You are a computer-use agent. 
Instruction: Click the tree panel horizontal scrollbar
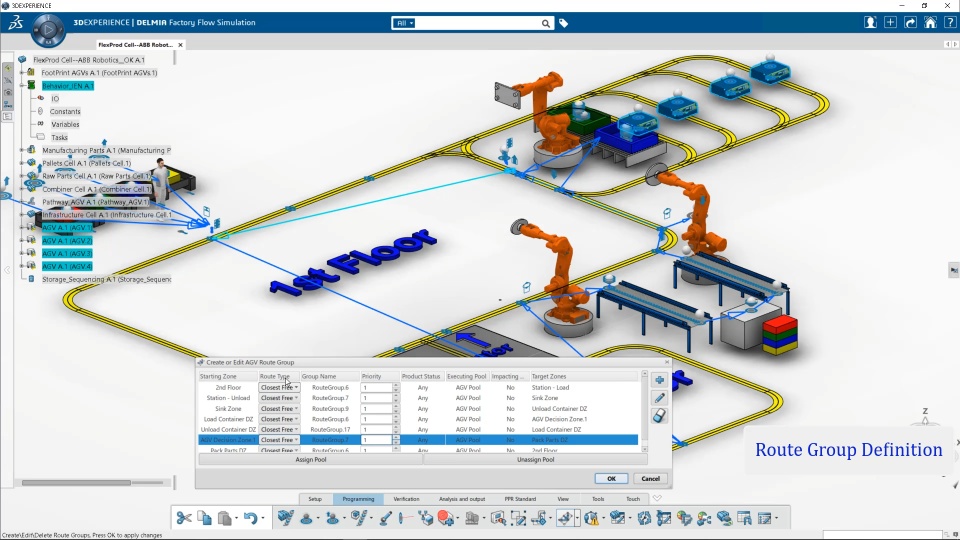click(77, 482)
